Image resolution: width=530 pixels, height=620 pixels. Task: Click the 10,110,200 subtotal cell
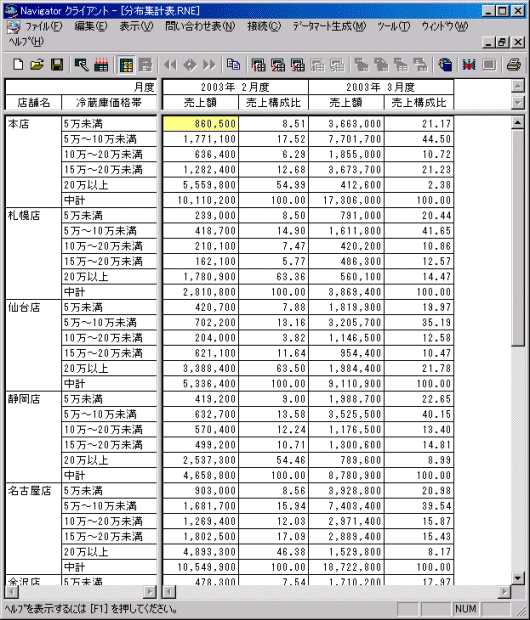click(200, 200)
